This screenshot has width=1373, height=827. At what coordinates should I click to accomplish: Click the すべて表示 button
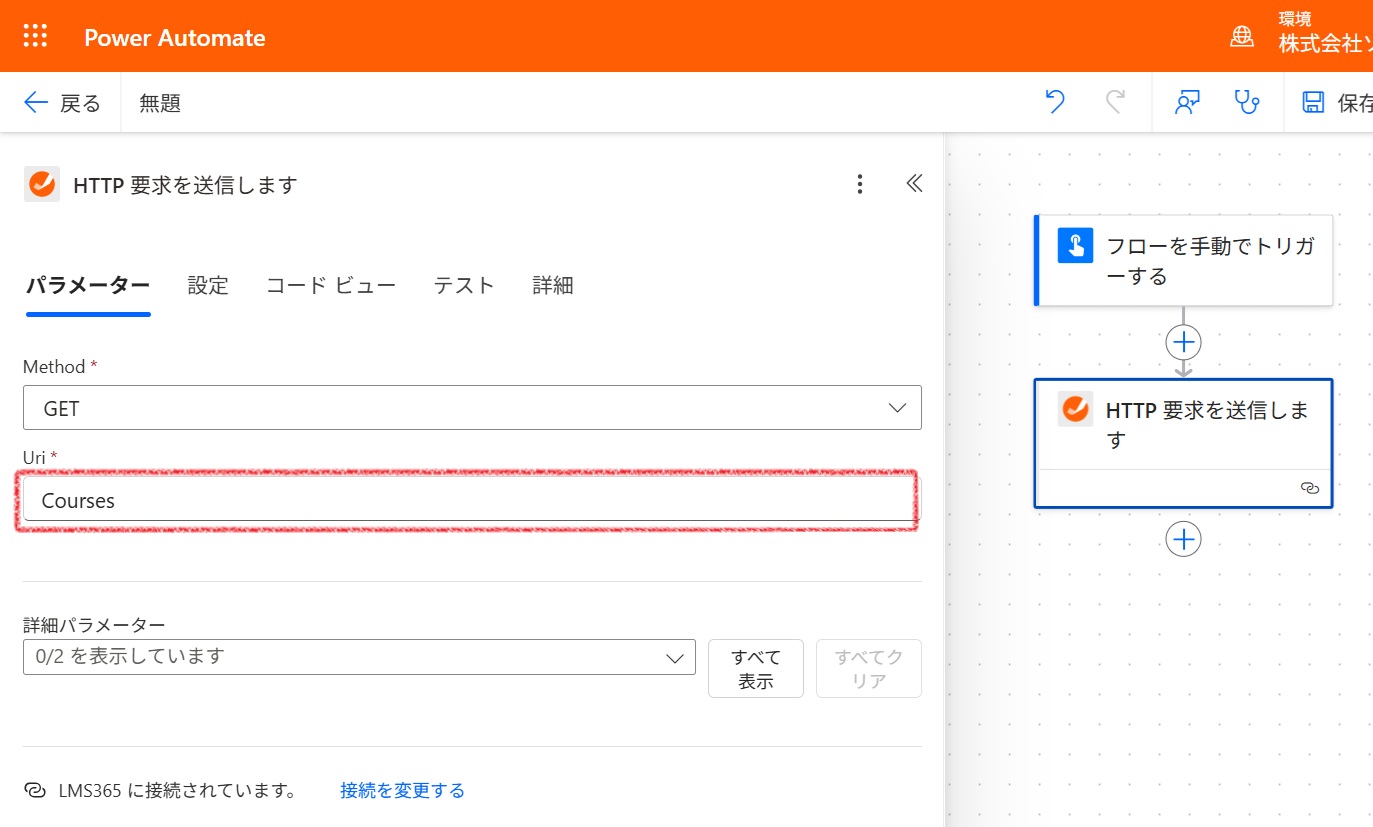click(x=756, y=669)
